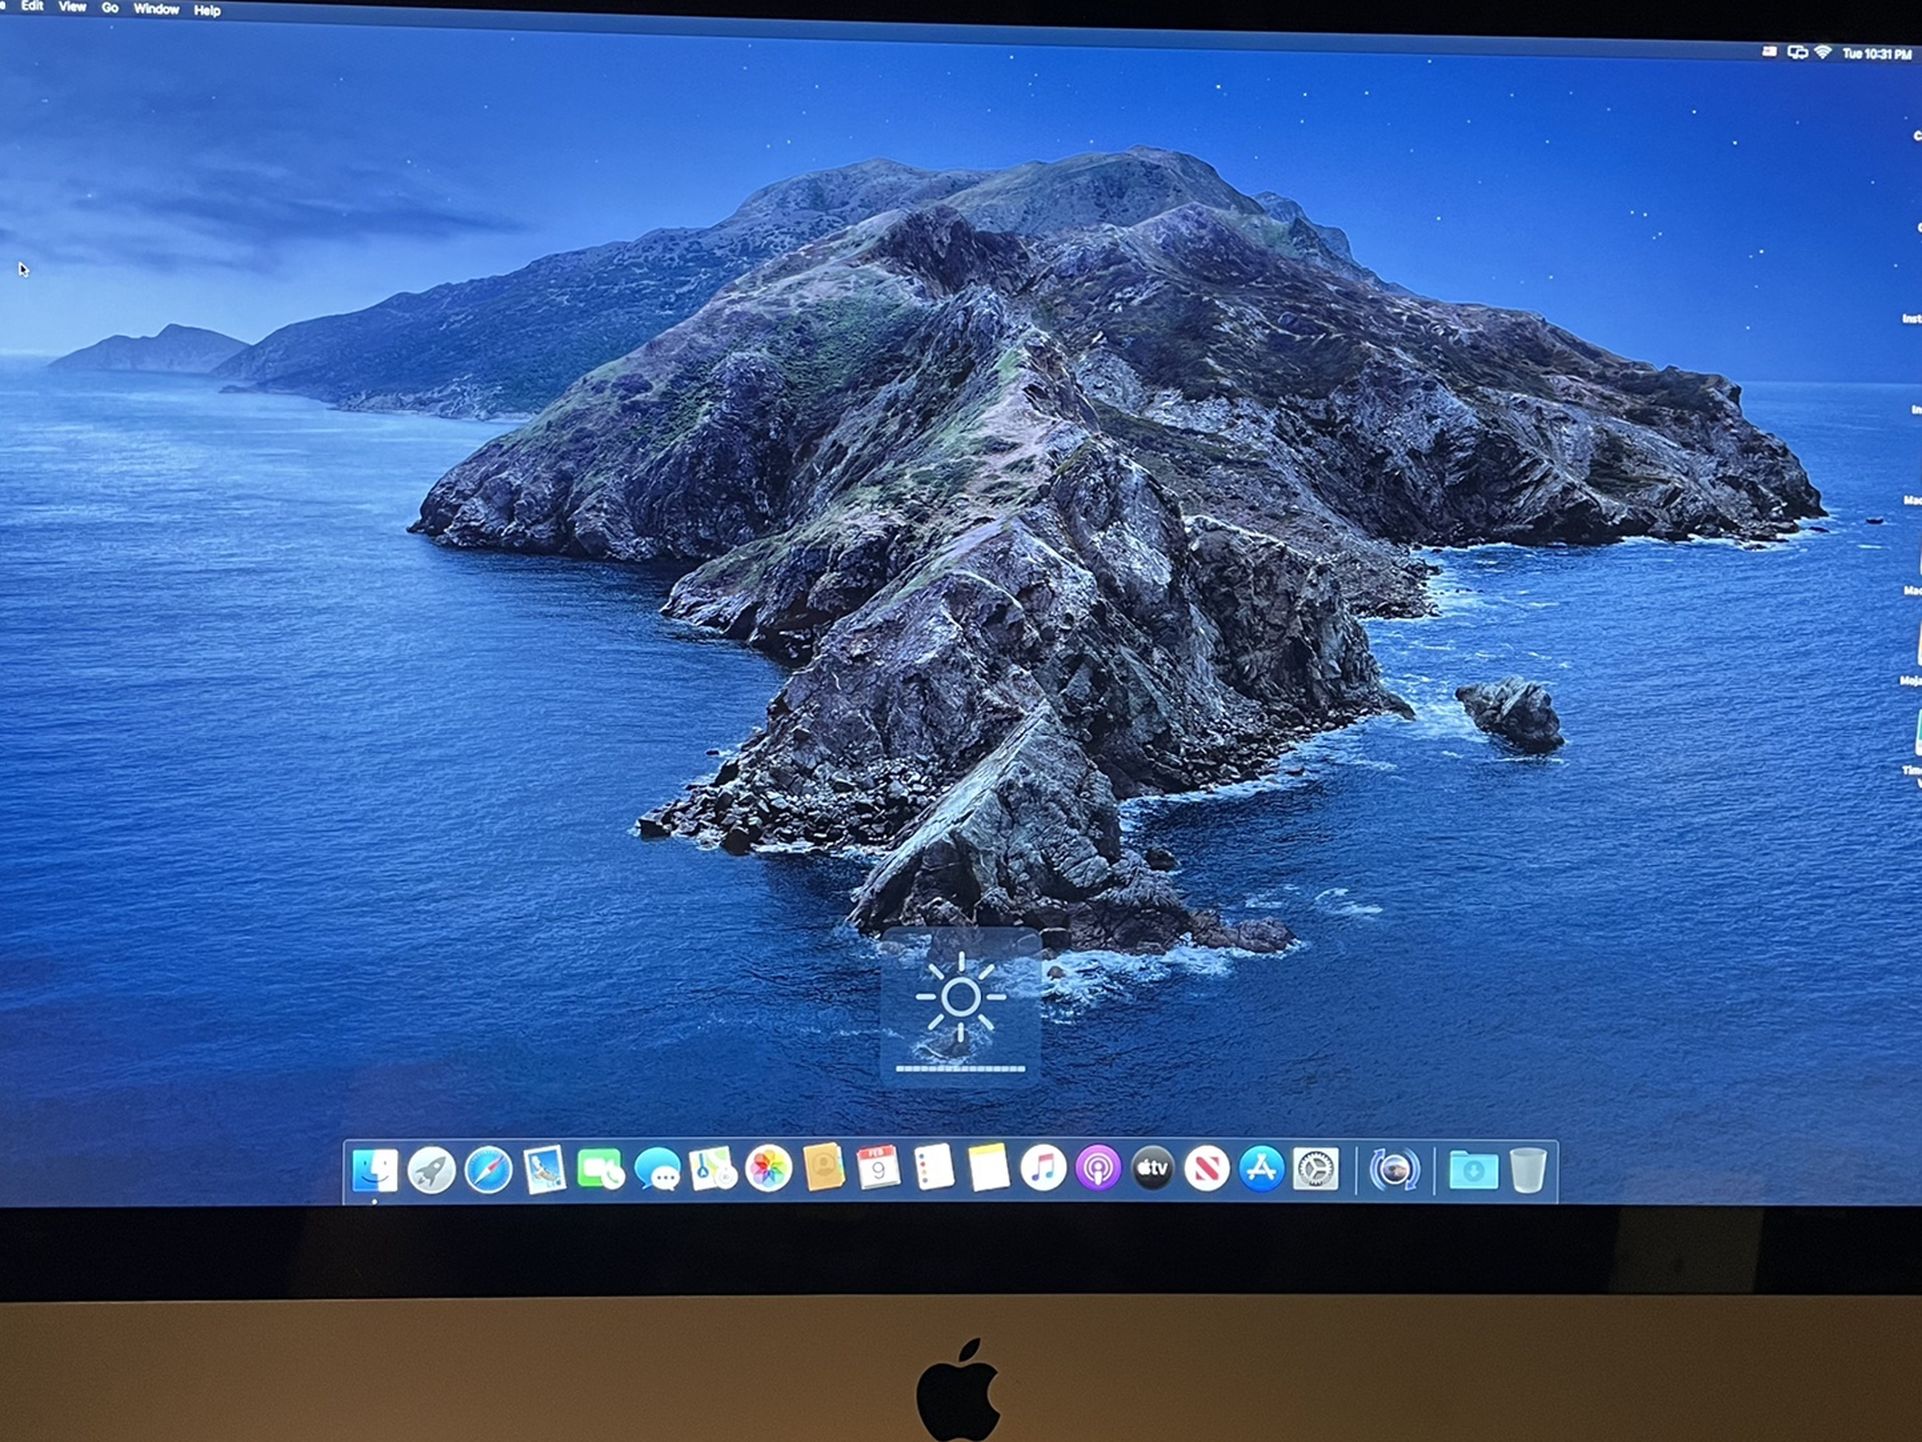Open Maps app in the Dock
The width and height of the screenshot is (1922, 1442).
click(713, 1168)
